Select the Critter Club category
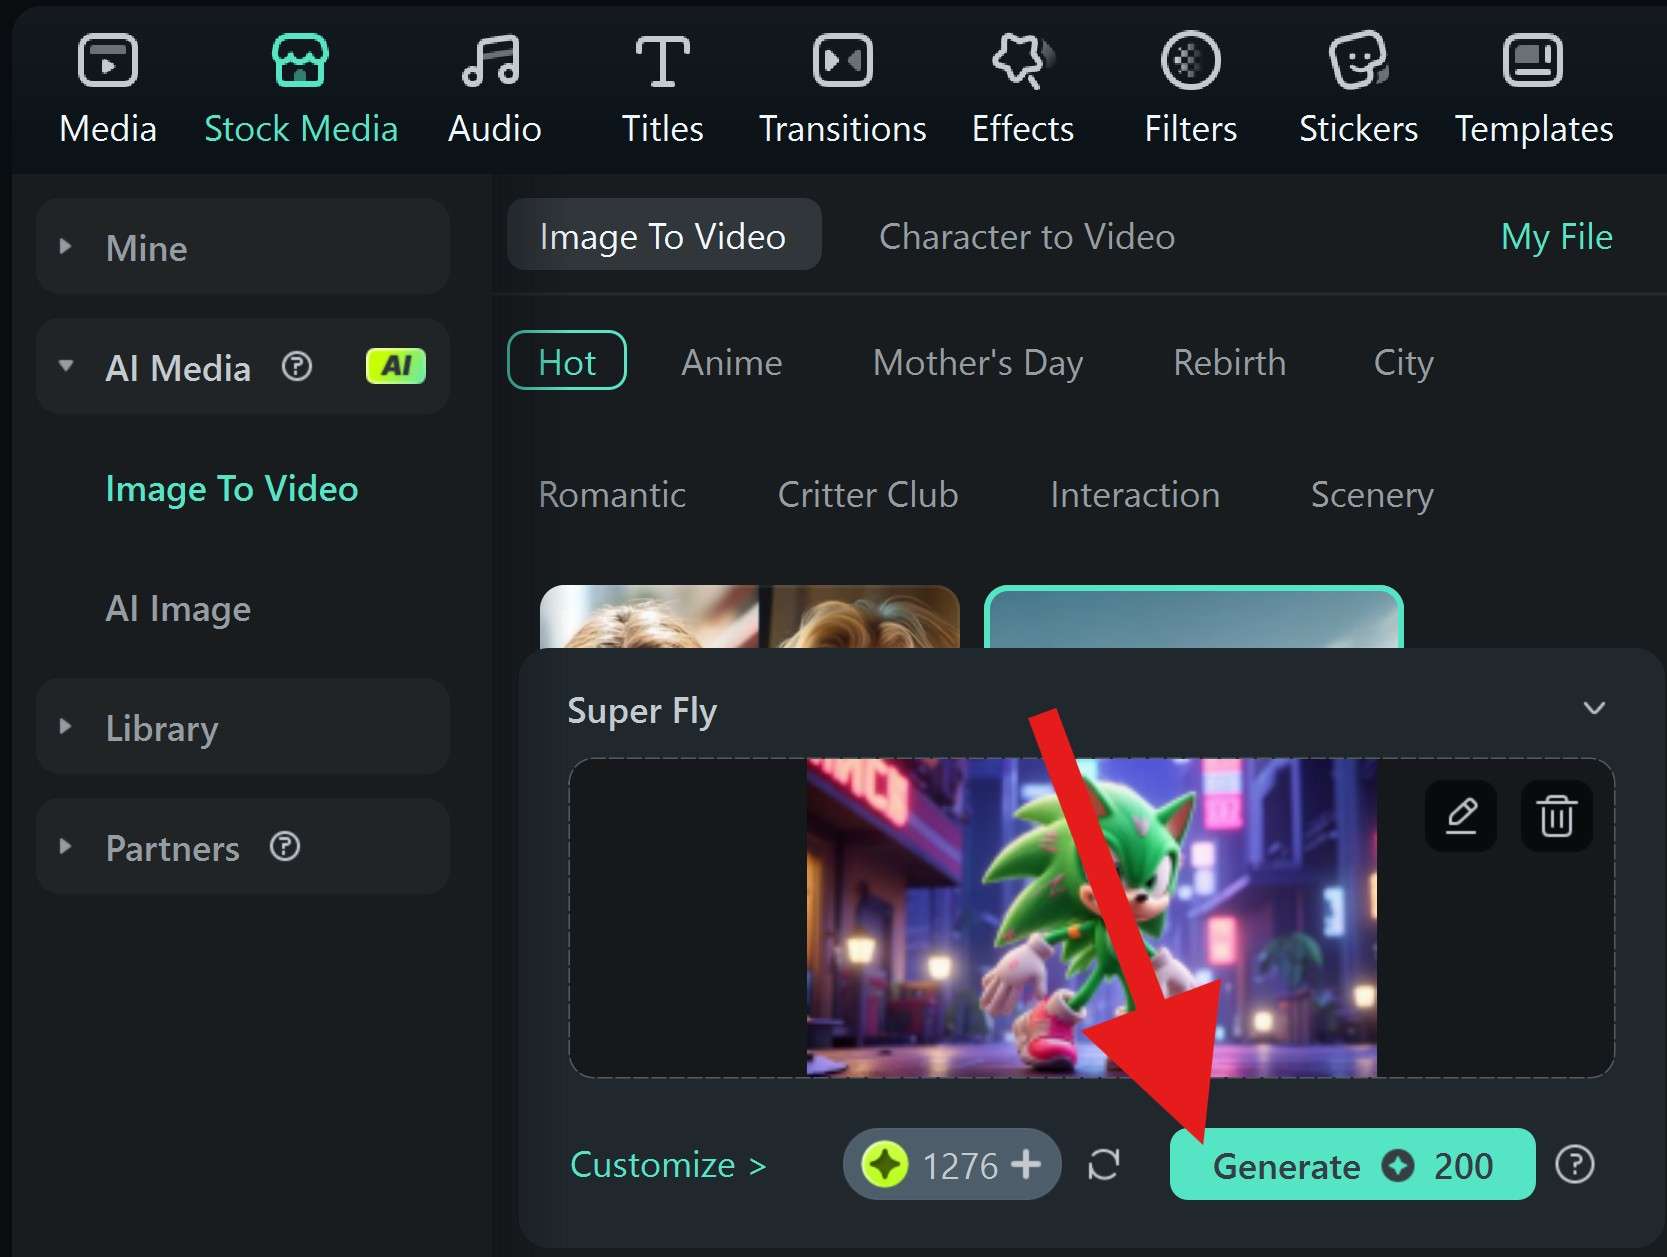The height and width of the screenshot is (1257, 1667). [868, 494]
